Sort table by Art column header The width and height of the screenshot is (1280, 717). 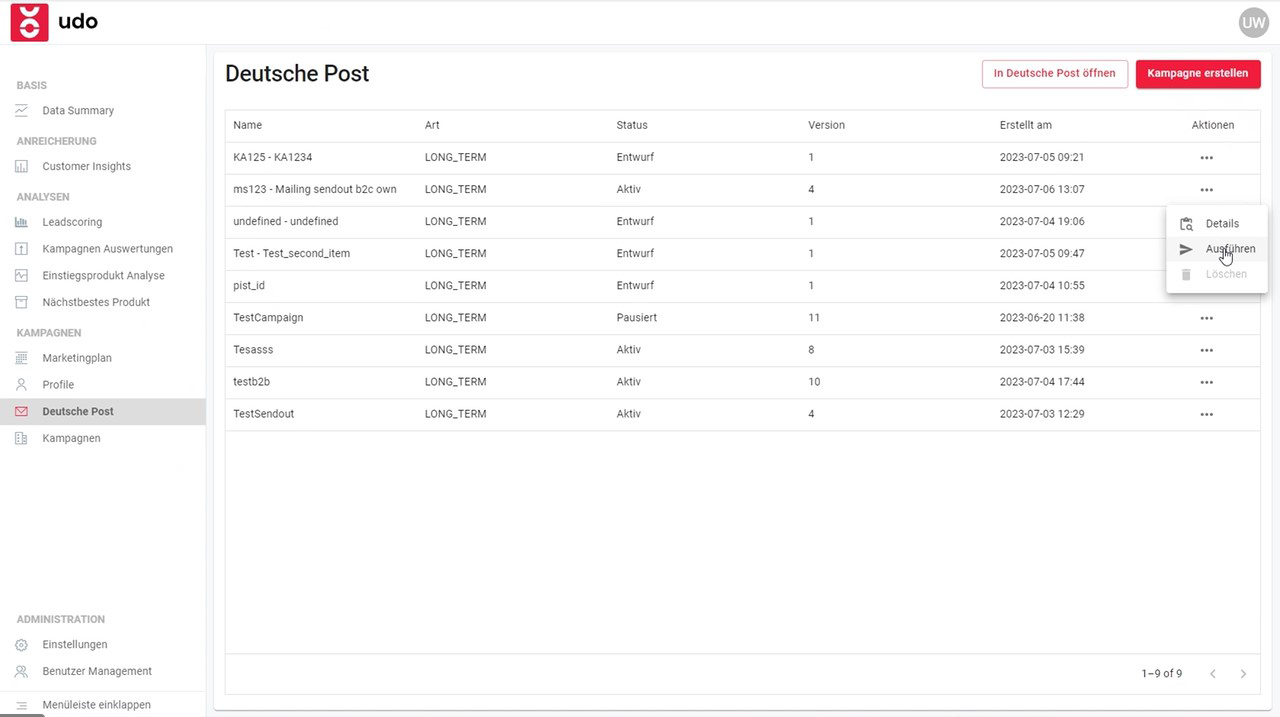pos(432,125)
